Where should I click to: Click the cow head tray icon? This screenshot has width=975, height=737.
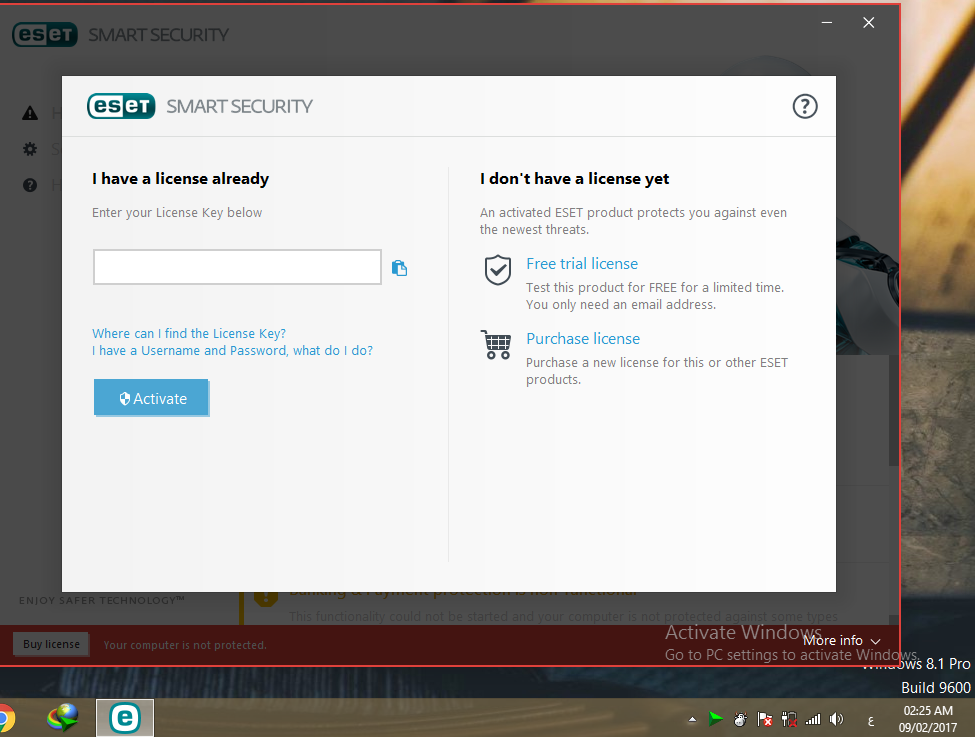click(x=740, y=720)
